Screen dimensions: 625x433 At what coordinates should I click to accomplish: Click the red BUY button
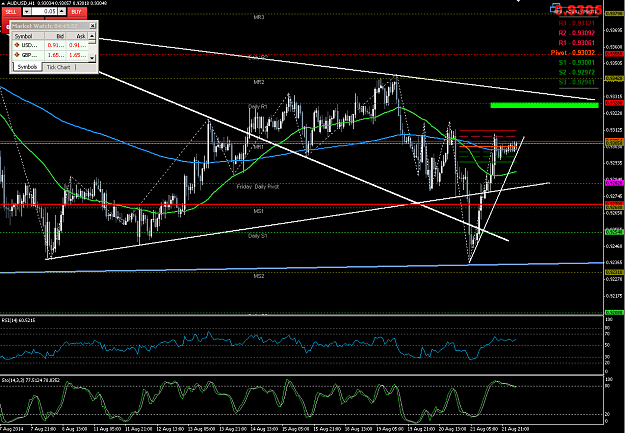pos(76,12)
